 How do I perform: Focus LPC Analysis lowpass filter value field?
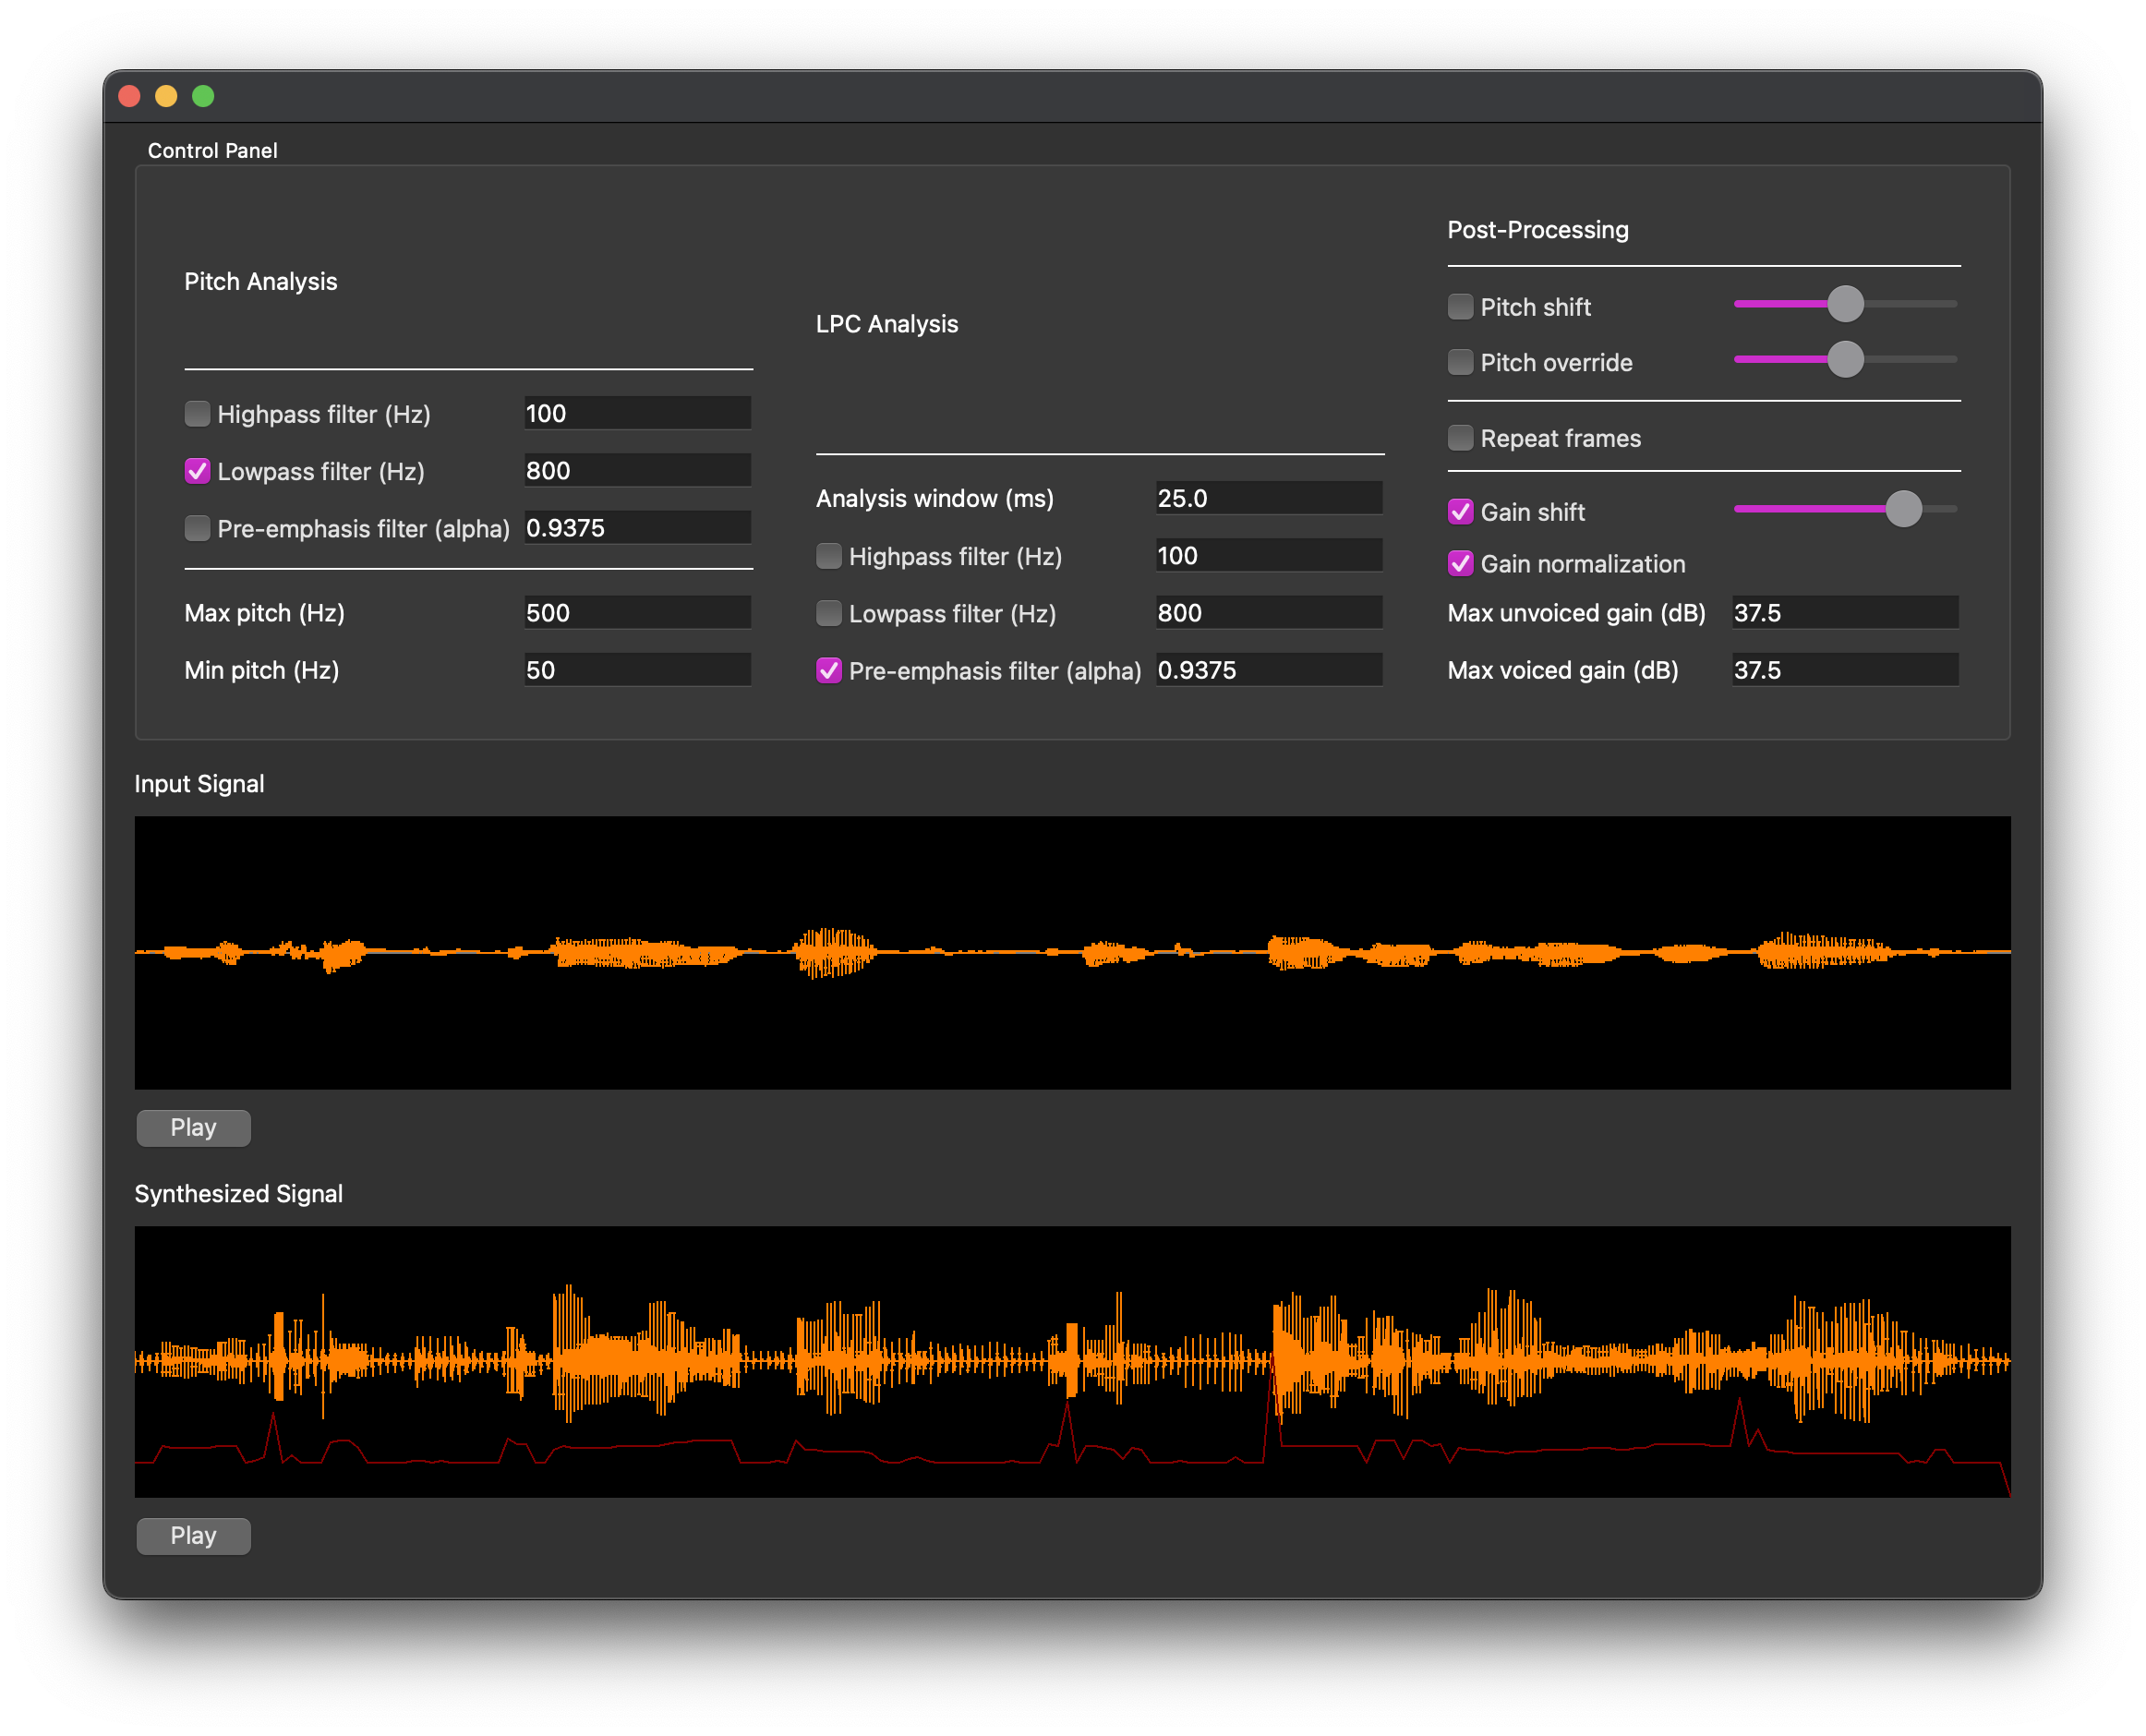pyautogui.click(x=1270, y=612)
